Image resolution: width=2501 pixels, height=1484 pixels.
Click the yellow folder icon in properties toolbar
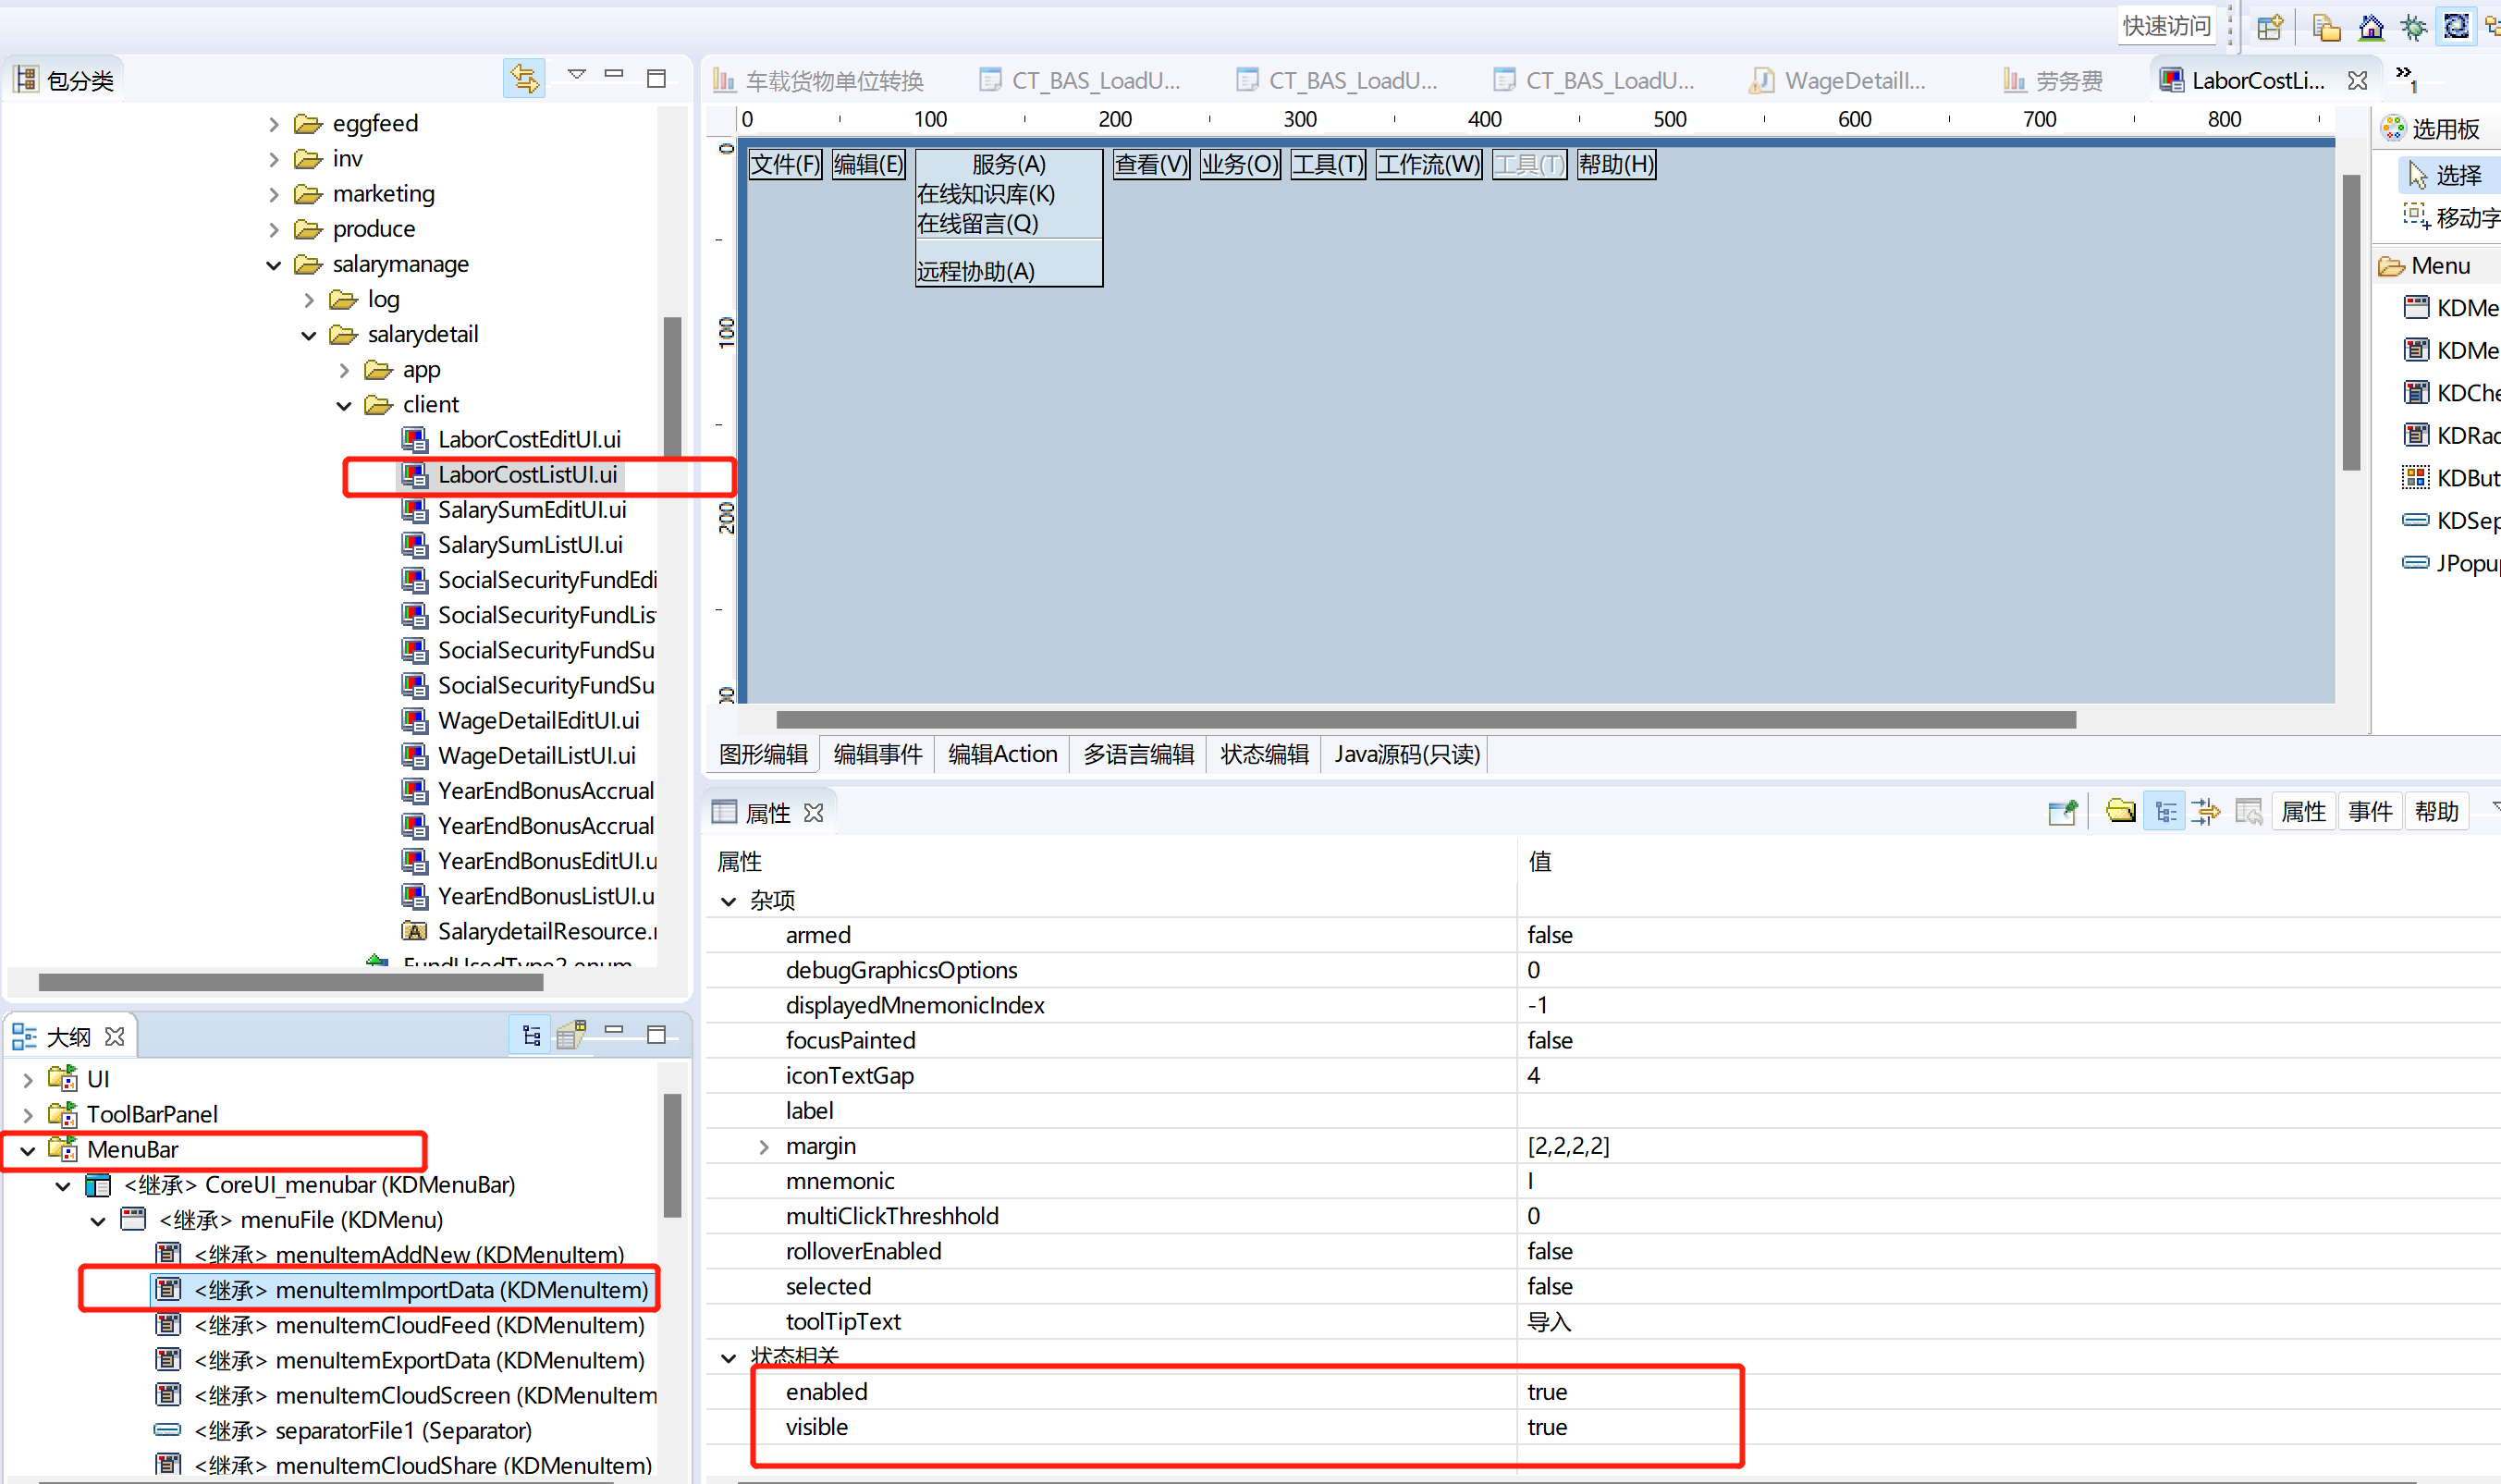pos(2120,812)
